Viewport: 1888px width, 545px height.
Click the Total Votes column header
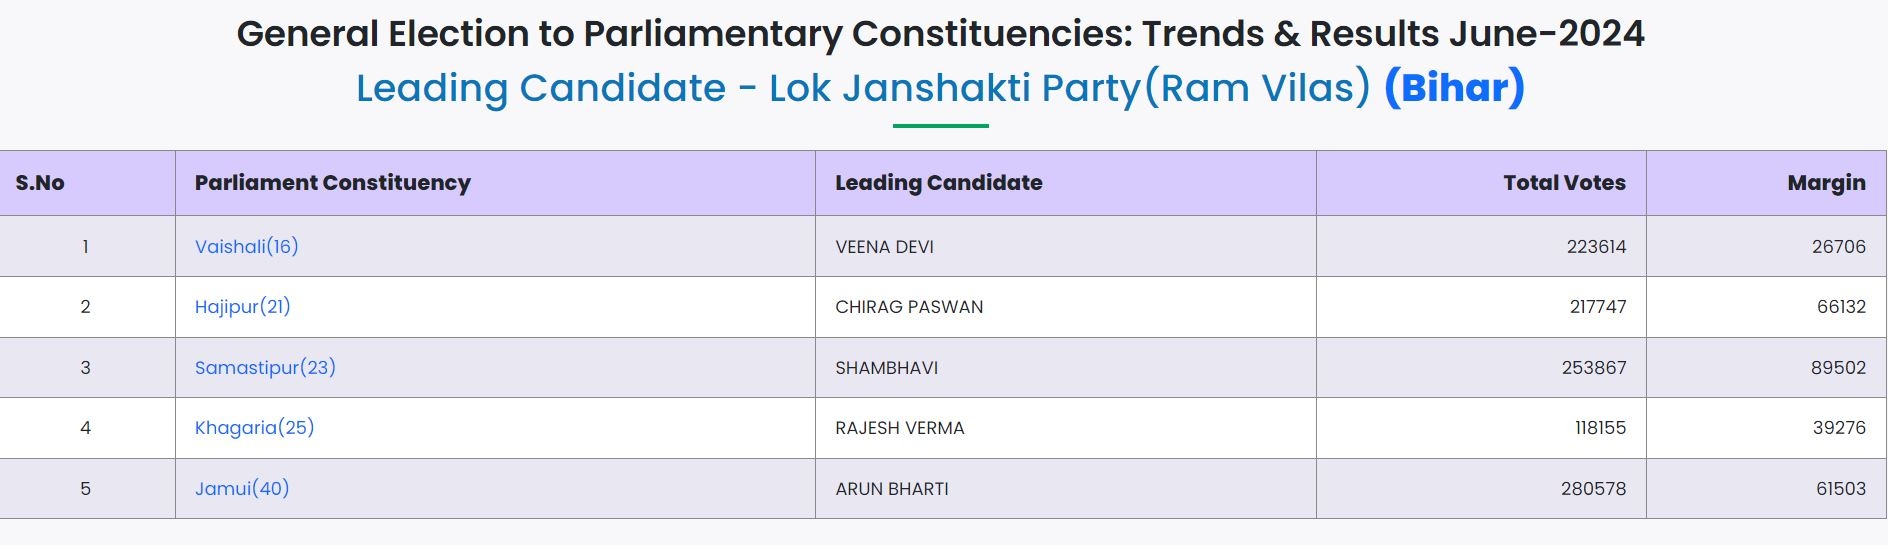pos(1564,183)
